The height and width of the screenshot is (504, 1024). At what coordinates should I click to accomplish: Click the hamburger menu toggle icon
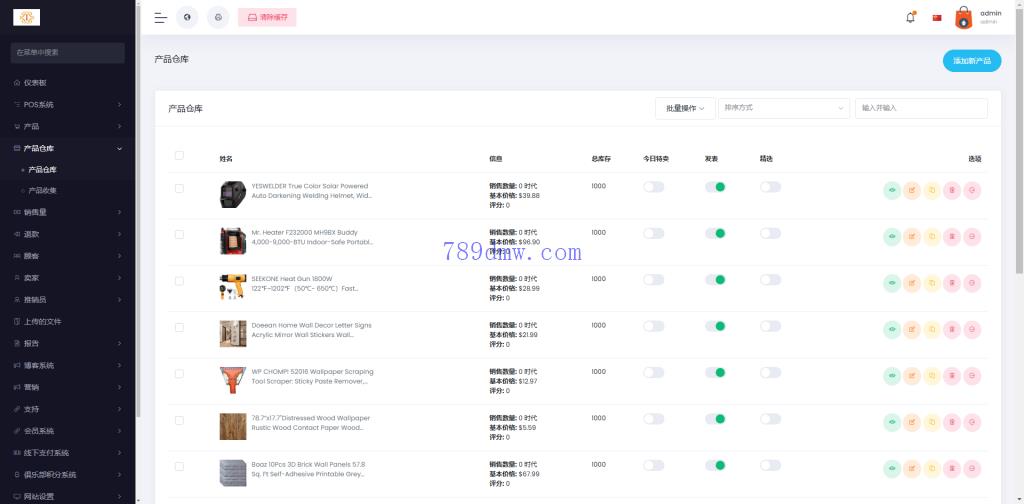pos(160,17)
